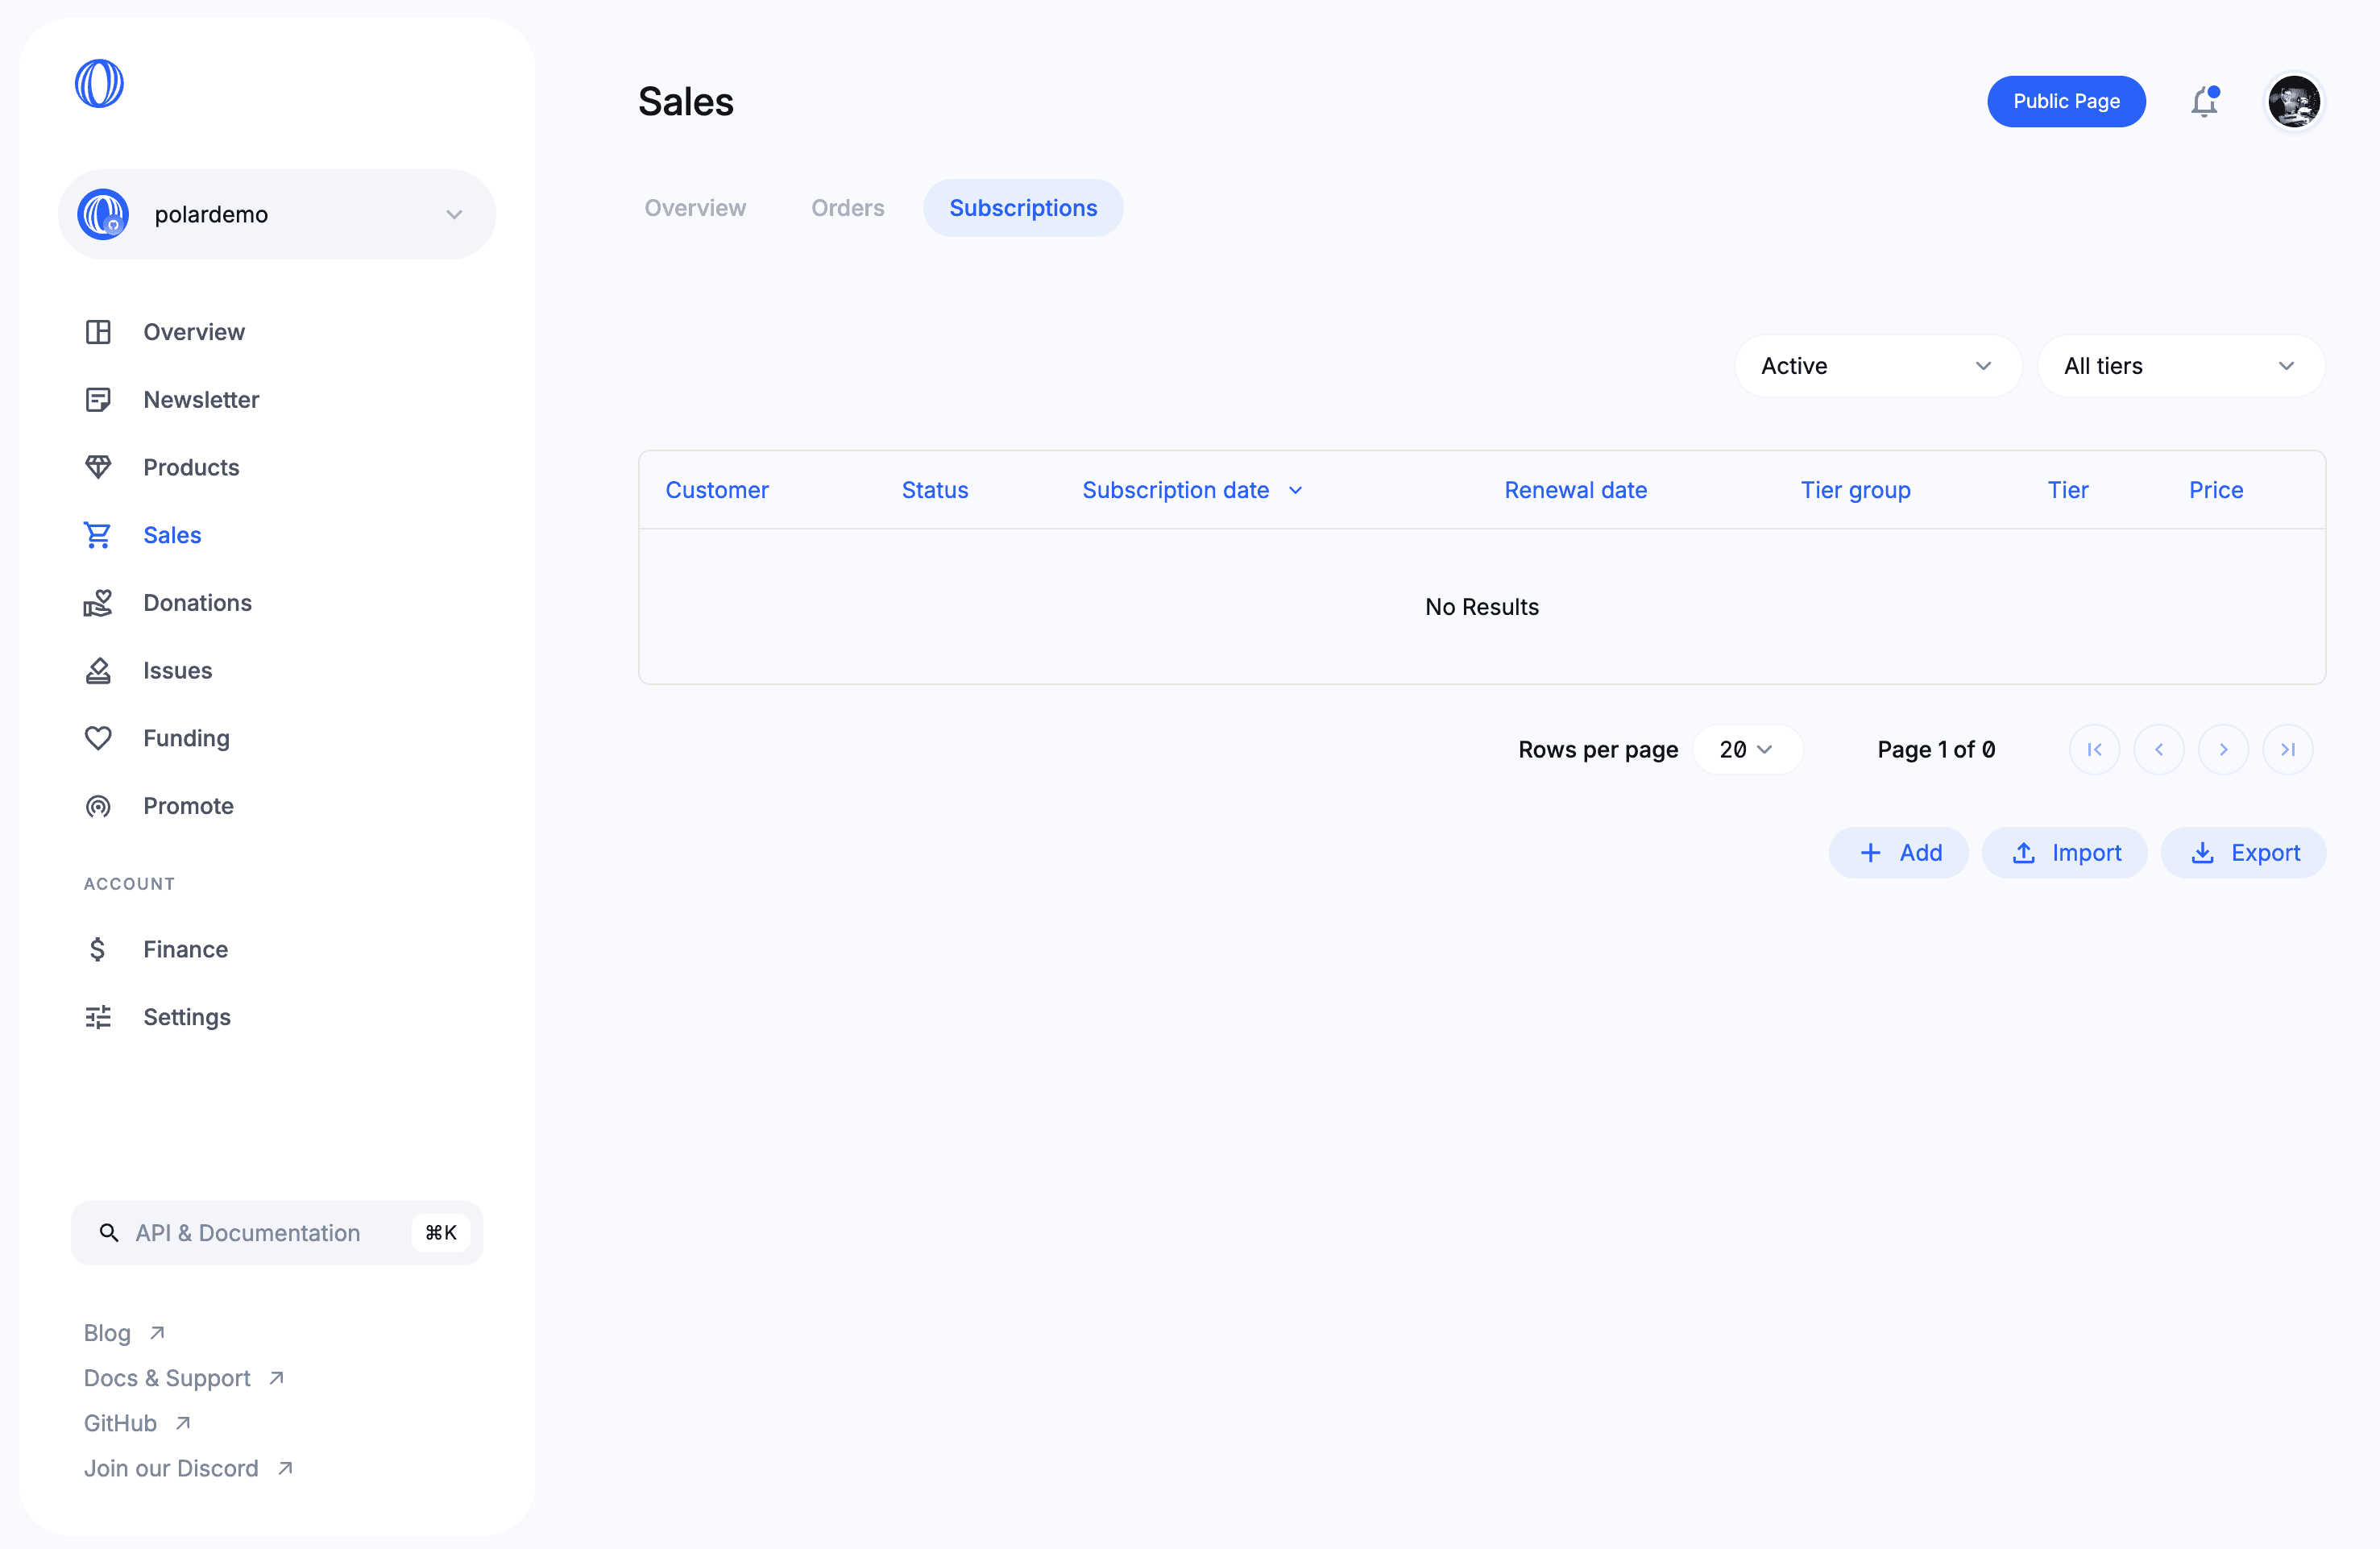Click the Add subscription button
This screenshot has height=1549, width=2380.
pyautogui.click(x=1898, y=853)
